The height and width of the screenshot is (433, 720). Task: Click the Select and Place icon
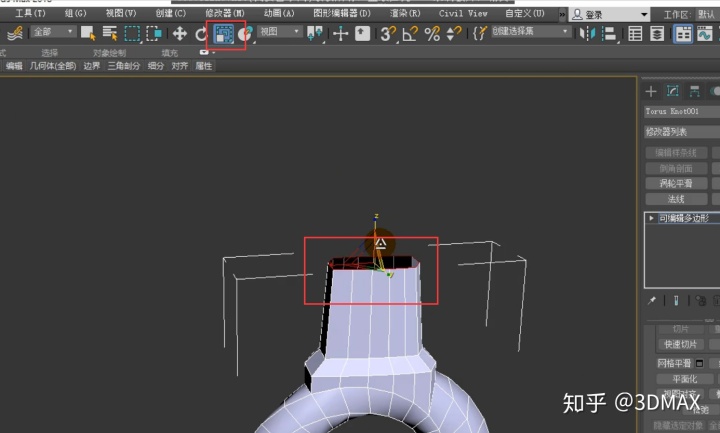[x=246, y=34]
